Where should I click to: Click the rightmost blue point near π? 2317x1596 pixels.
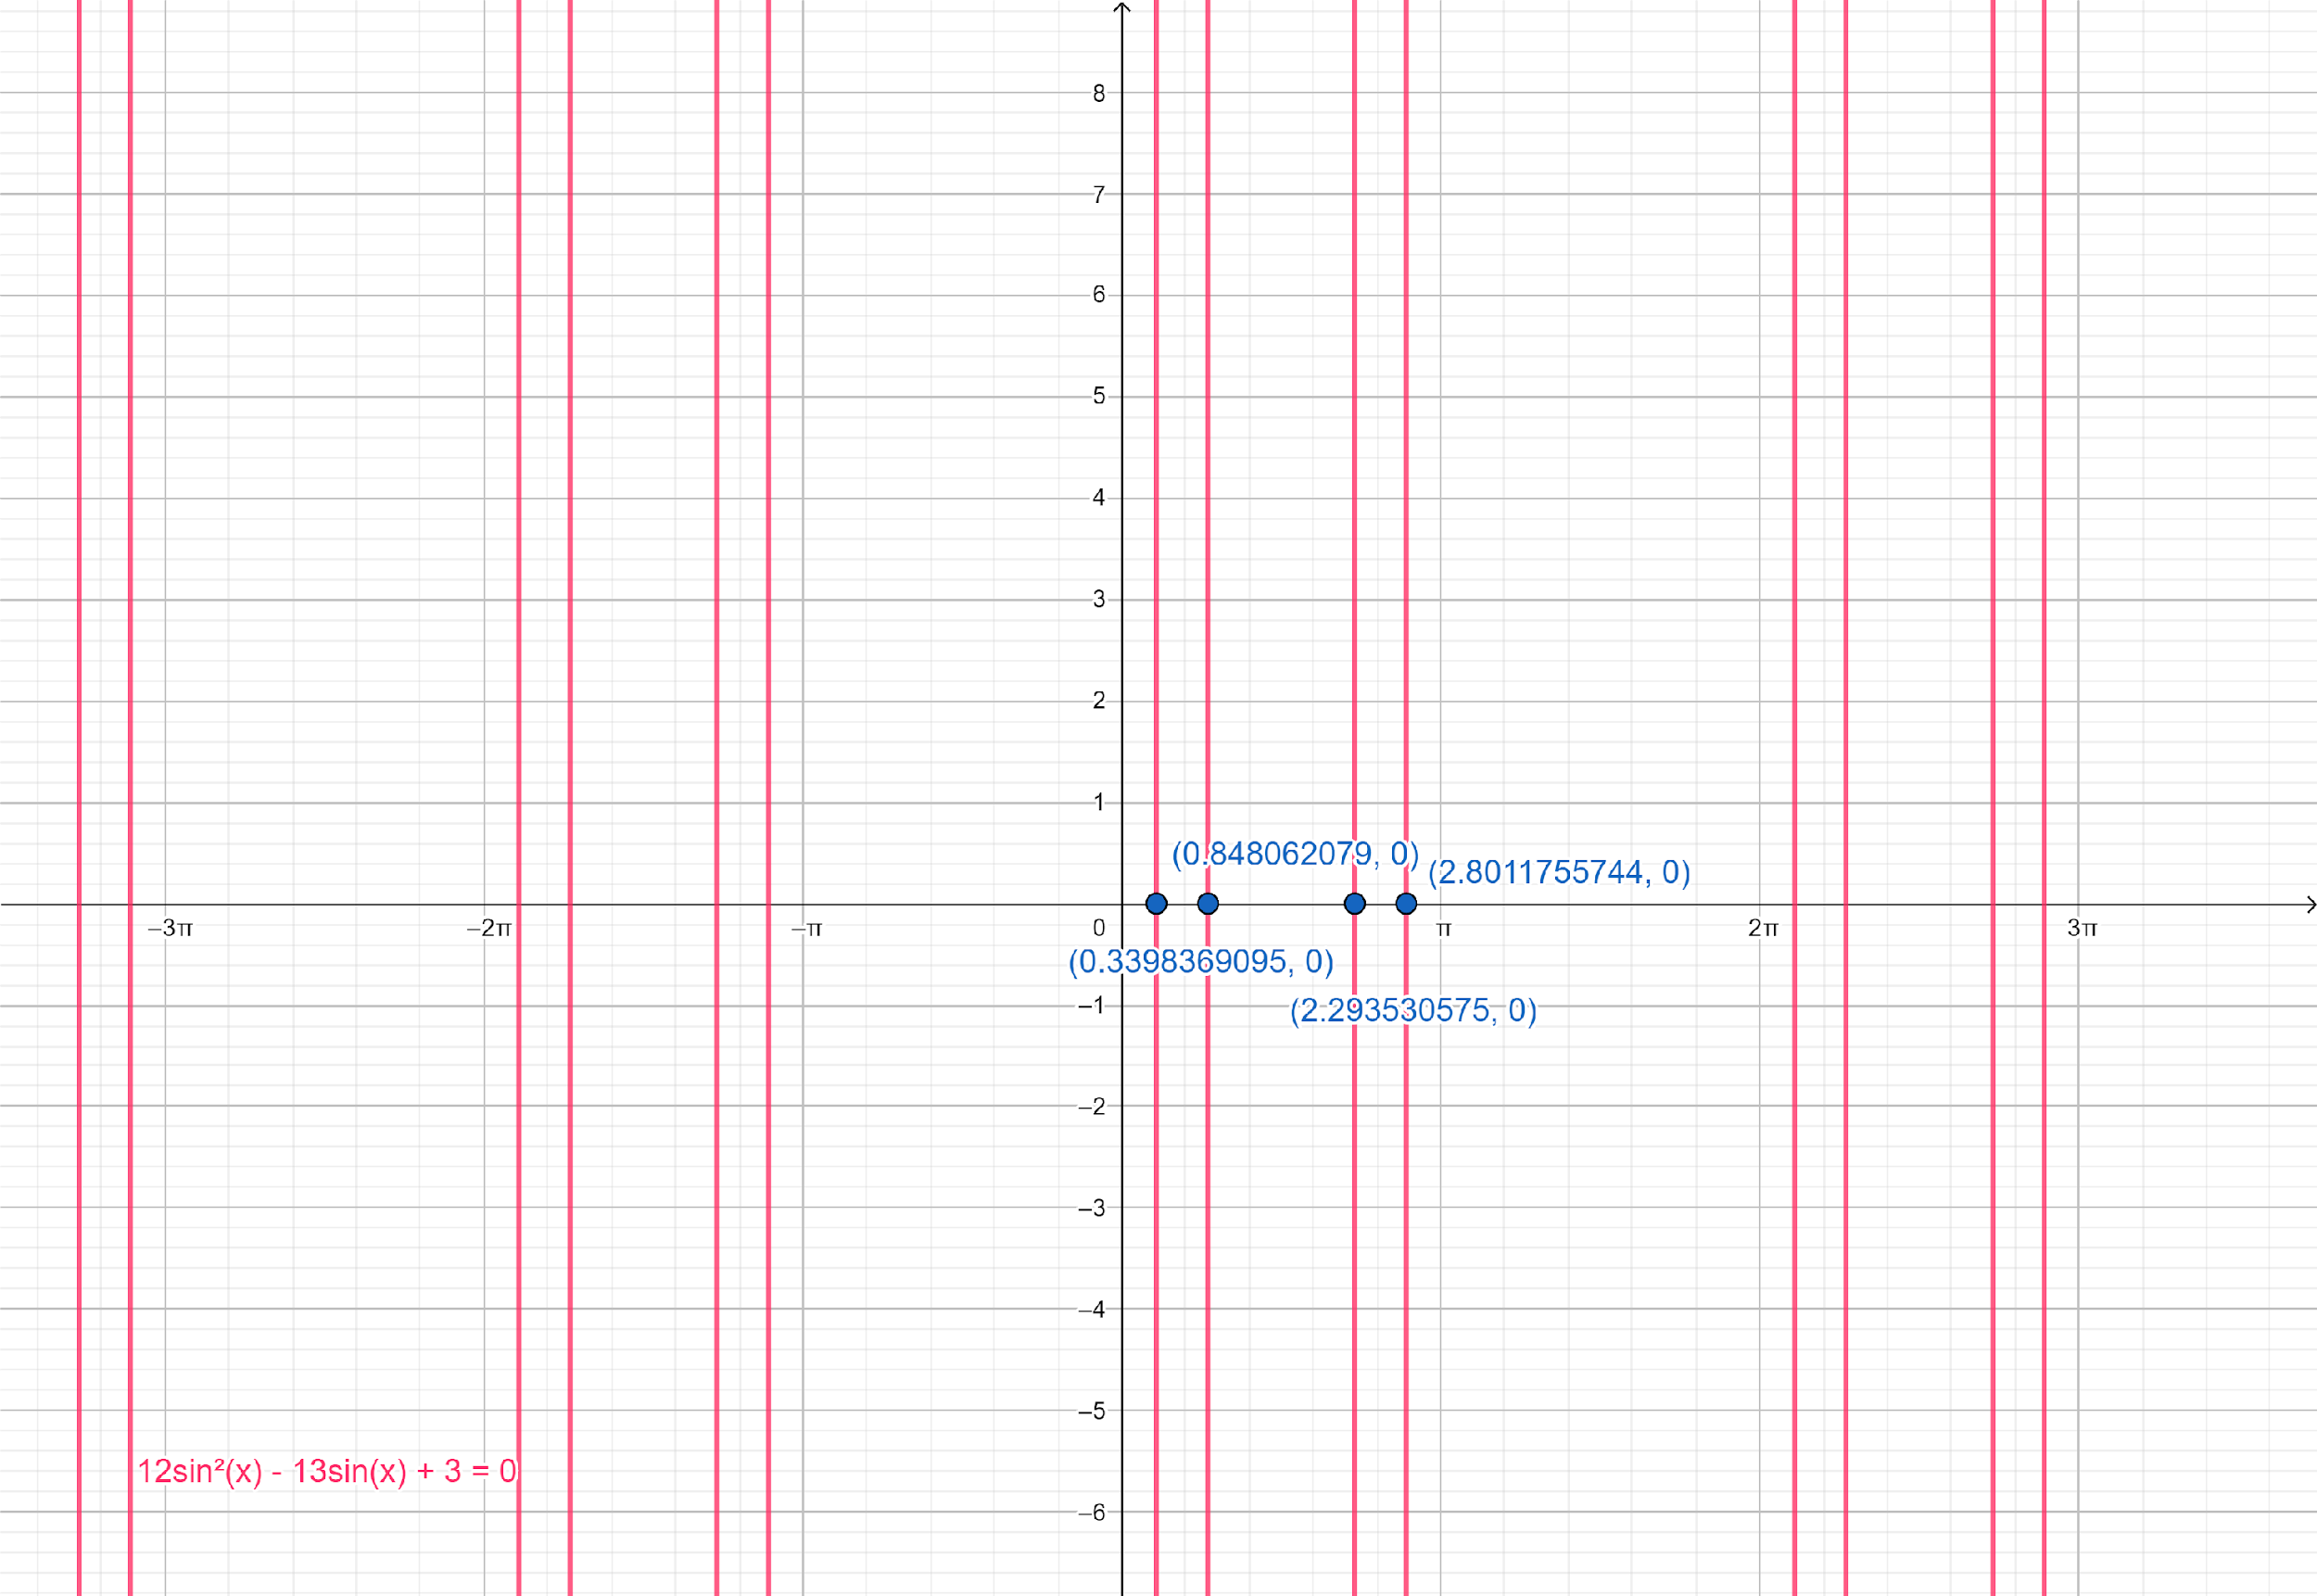coord(1405,904)
